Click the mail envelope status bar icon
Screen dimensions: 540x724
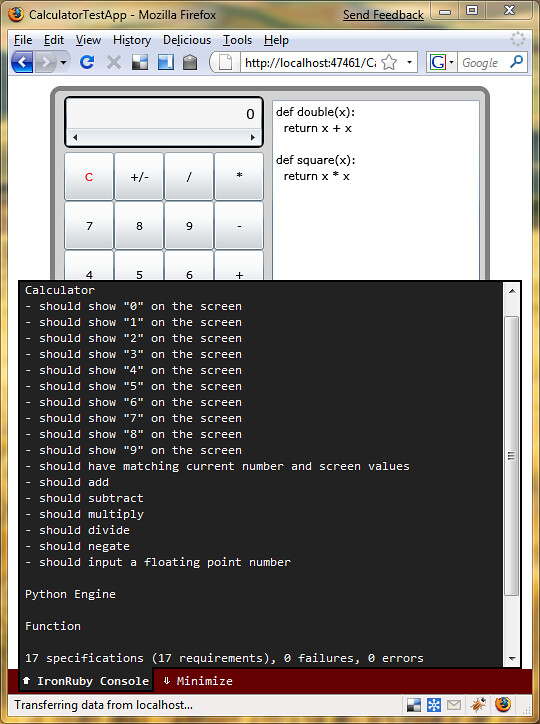point(454,705)
